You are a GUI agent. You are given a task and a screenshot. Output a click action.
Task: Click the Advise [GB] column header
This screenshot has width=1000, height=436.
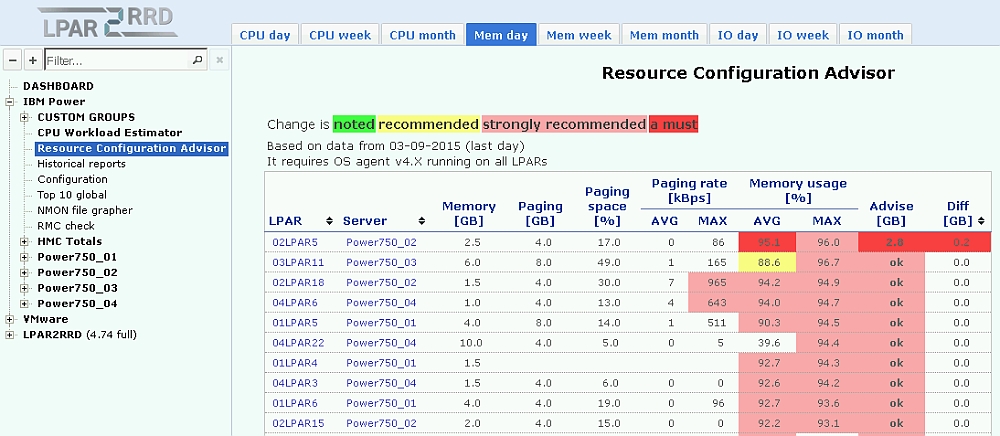tap(891, 214)
